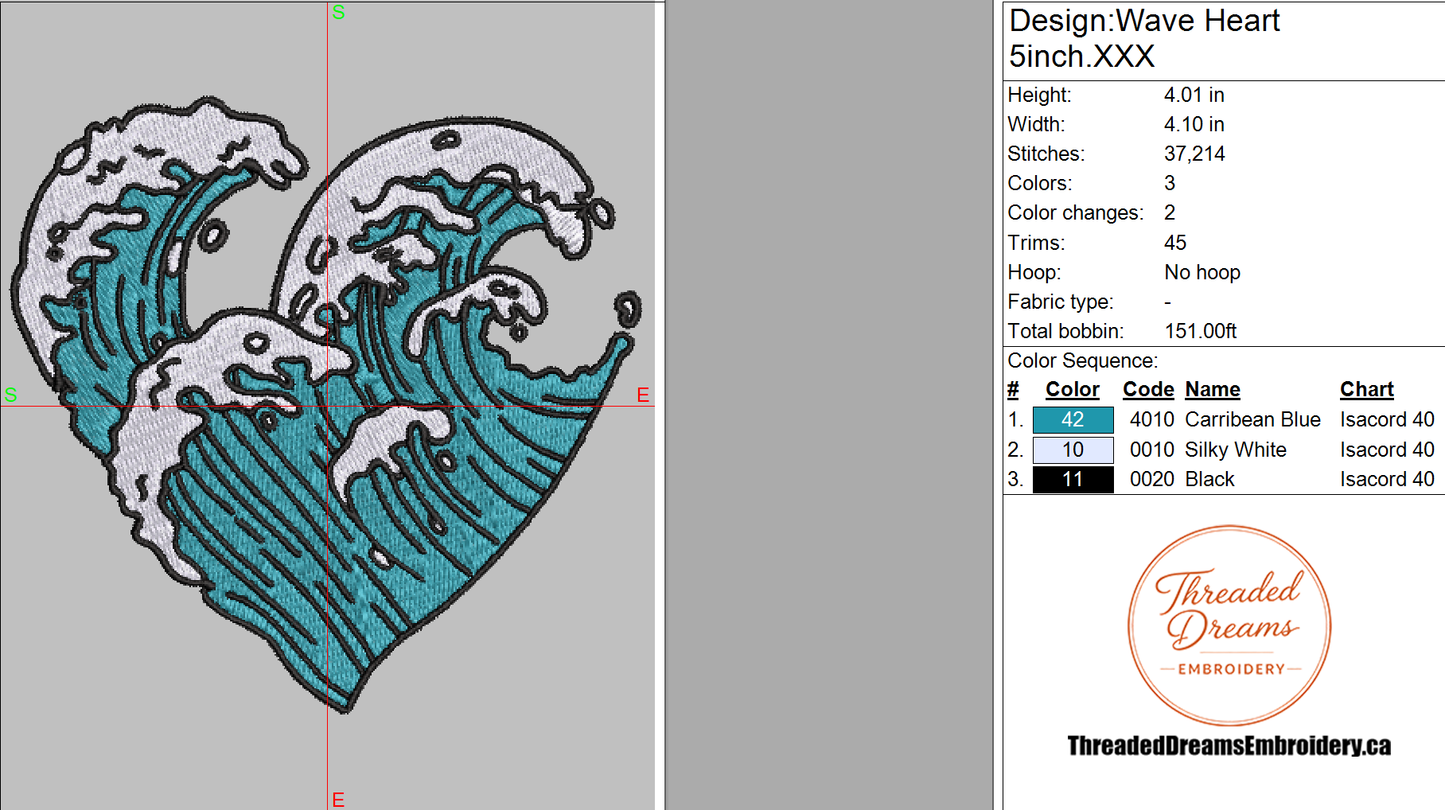Click the '#' column header
This screenshot has width=1445, height=810.
(x=1013, y=390)
